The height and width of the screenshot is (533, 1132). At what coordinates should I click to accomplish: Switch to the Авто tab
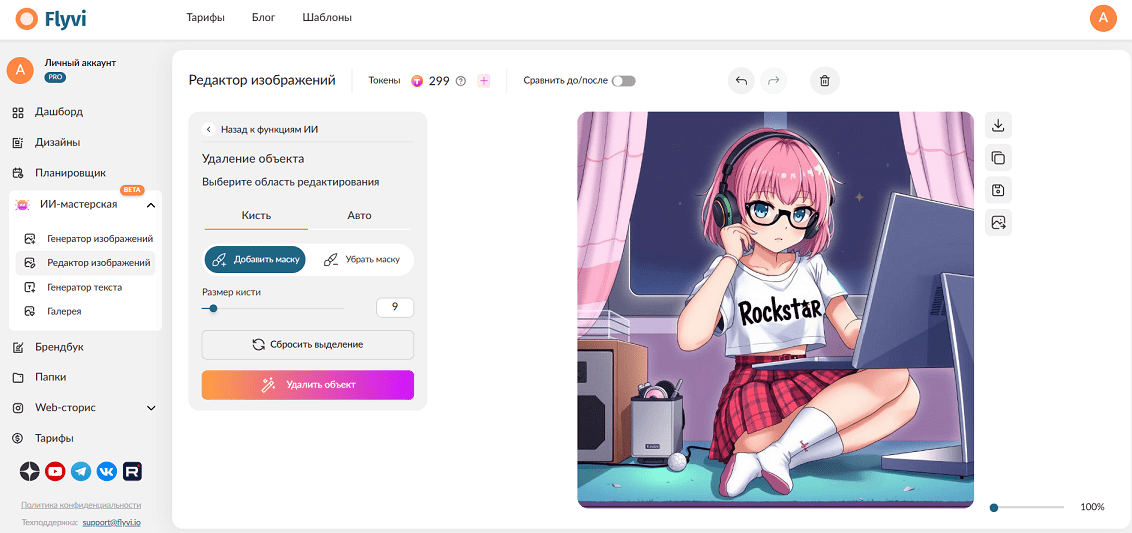point(360,215)
